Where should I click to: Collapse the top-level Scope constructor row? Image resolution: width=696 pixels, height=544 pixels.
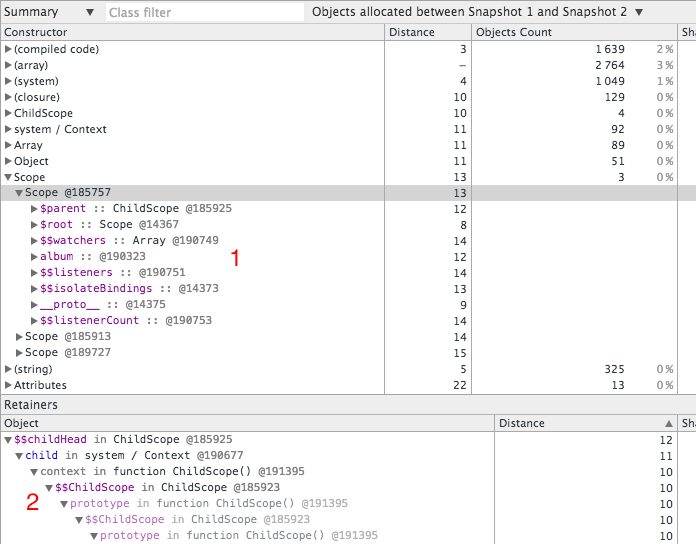tap(8, 177)
